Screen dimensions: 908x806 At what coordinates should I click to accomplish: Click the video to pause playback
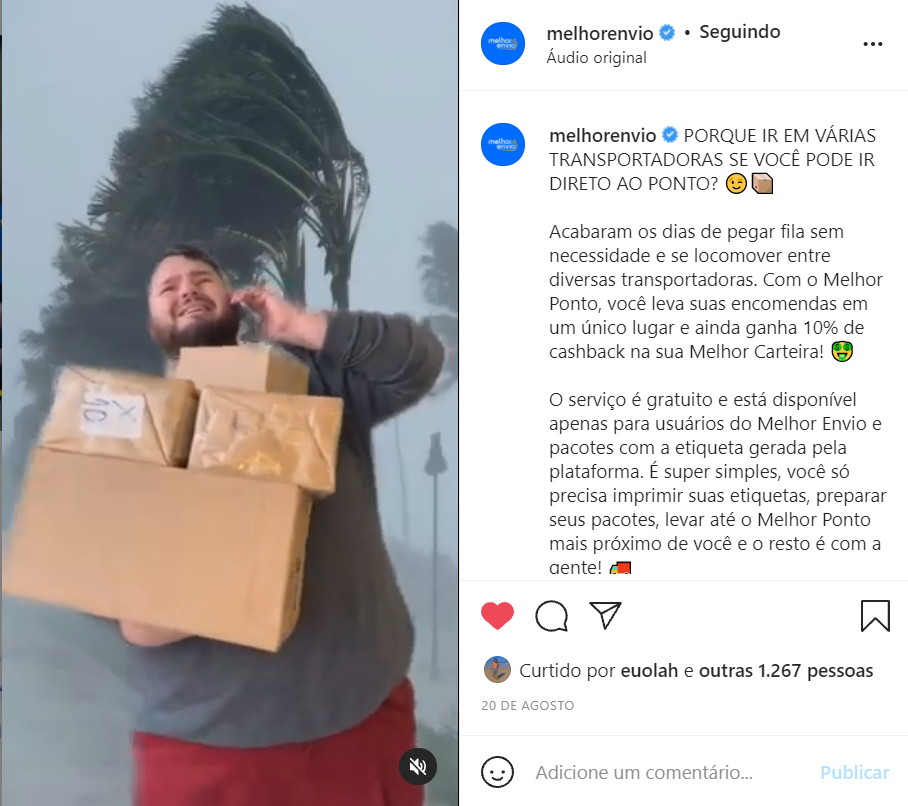[x=229, y=403]
